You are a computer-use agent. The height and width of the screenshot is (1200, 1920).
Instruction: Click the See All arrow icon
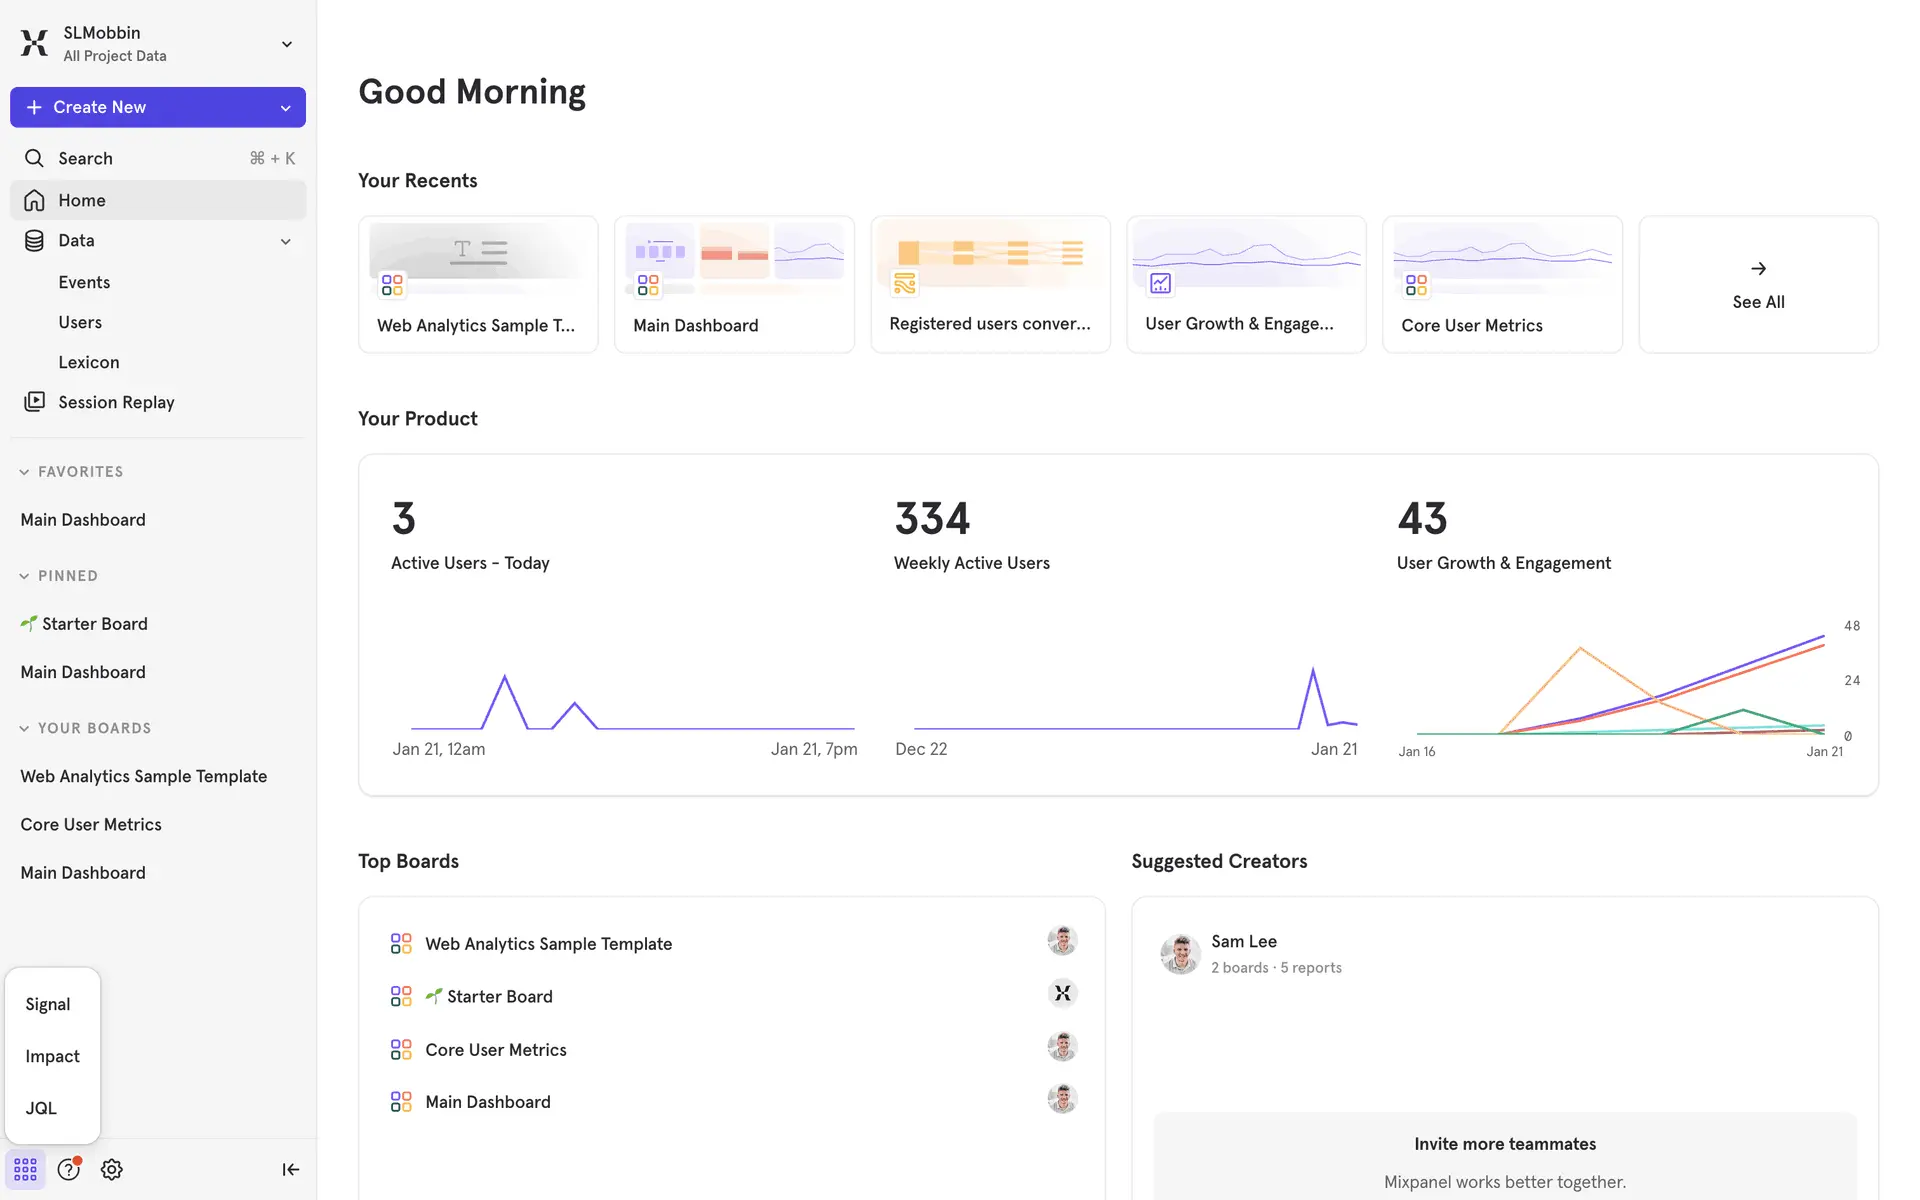1758,268
